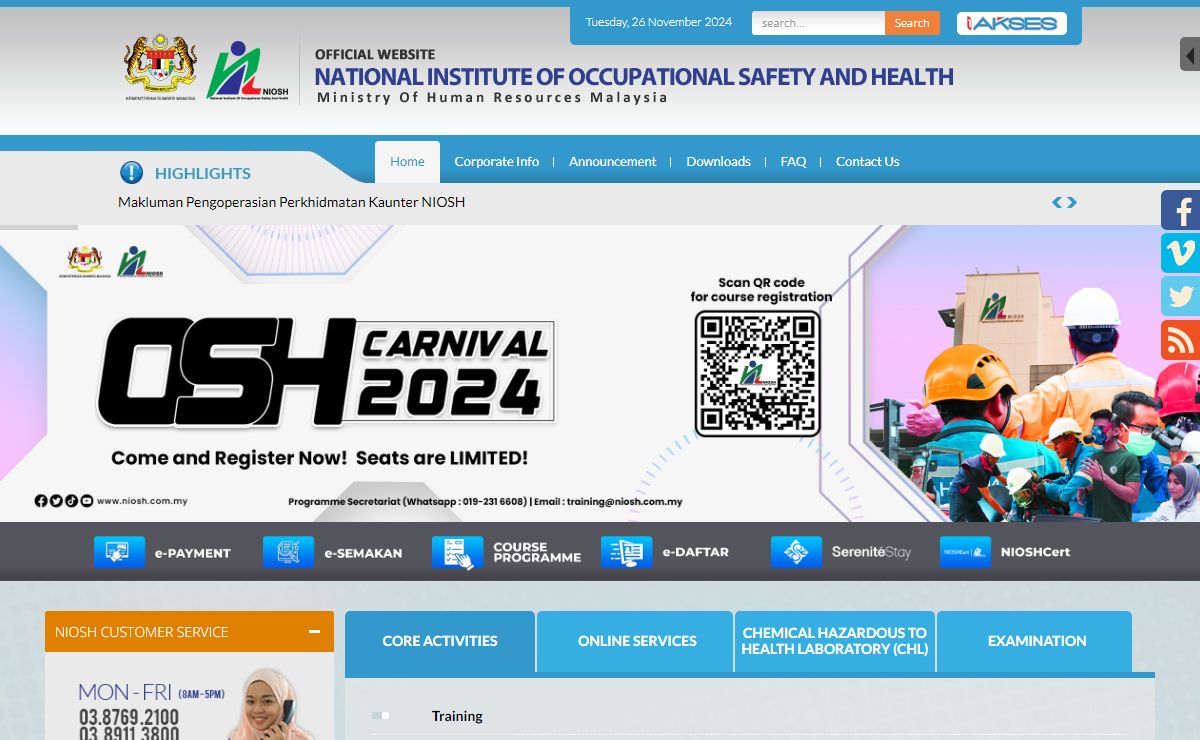Select the Home menu tab
The width and height of the screenshot is (1200, 740).
pyautogui.click(x=407, y=162)
